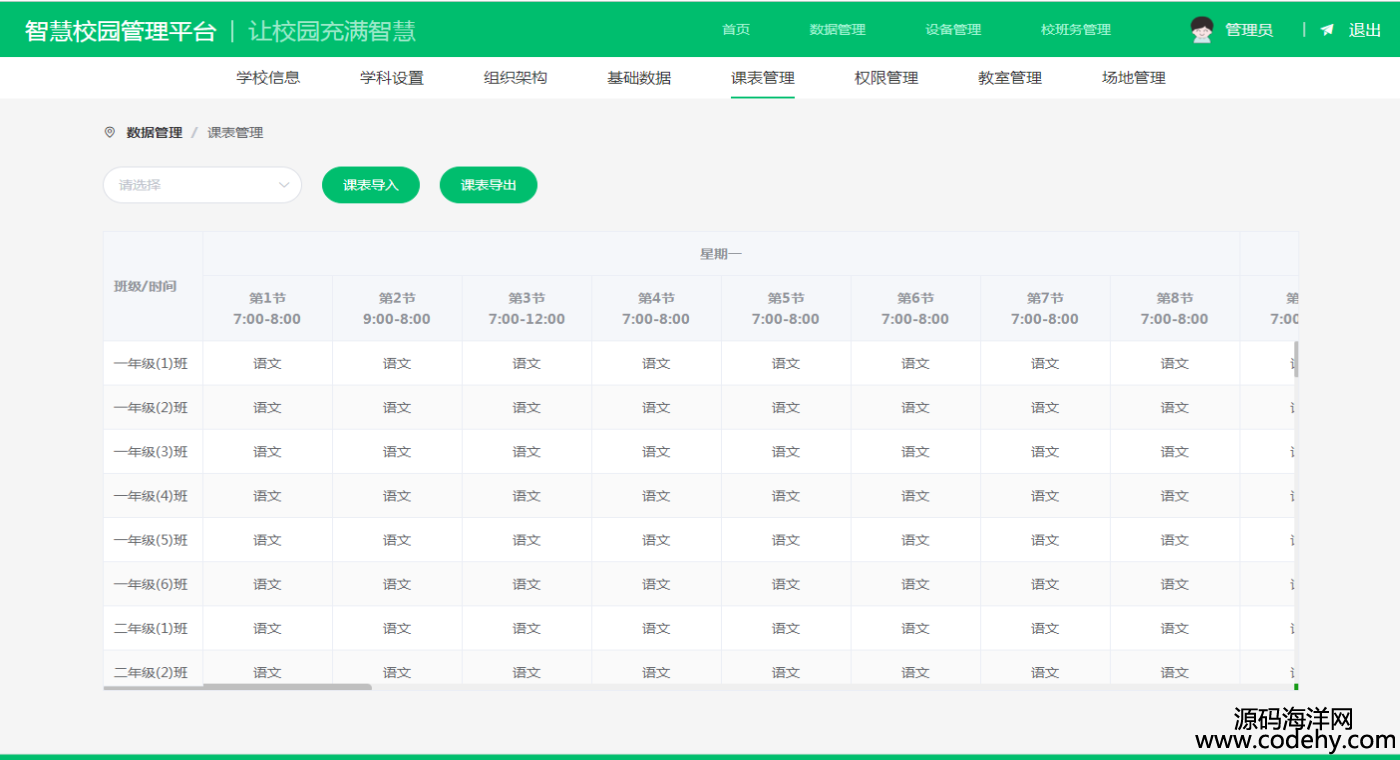Switch to the 学校信息 tab
The image size is (1400, 760).
coord(268,78)
